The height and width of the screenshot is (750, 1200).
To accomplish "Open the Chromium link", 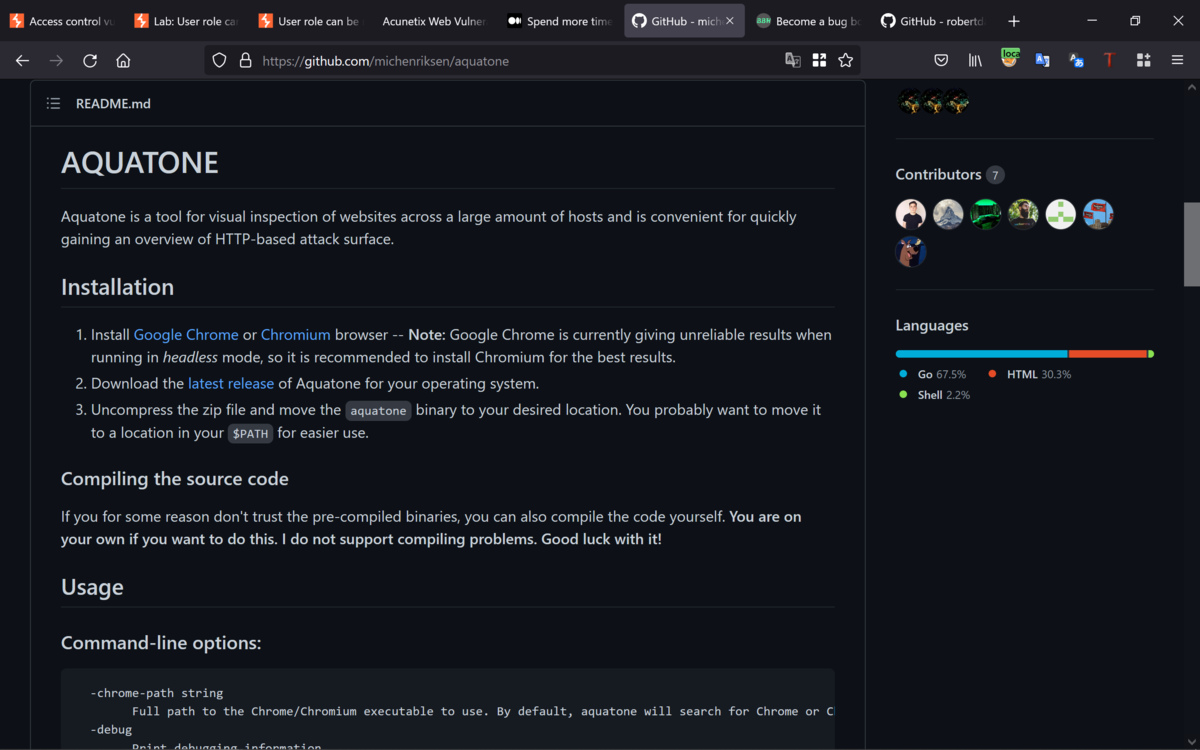I will [296, 335].
